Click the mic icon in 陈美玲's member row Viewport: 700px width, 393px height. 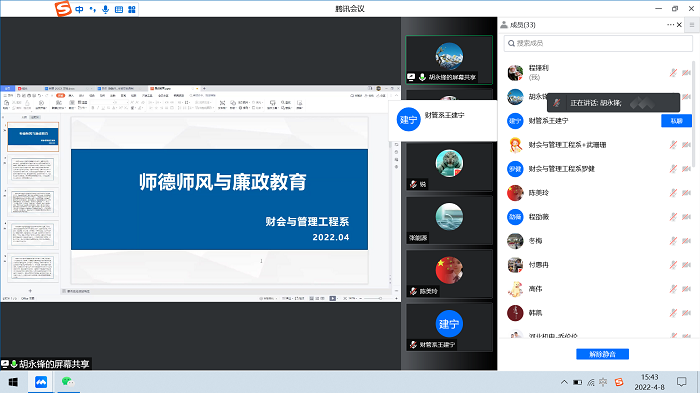[x=673, y=193]
